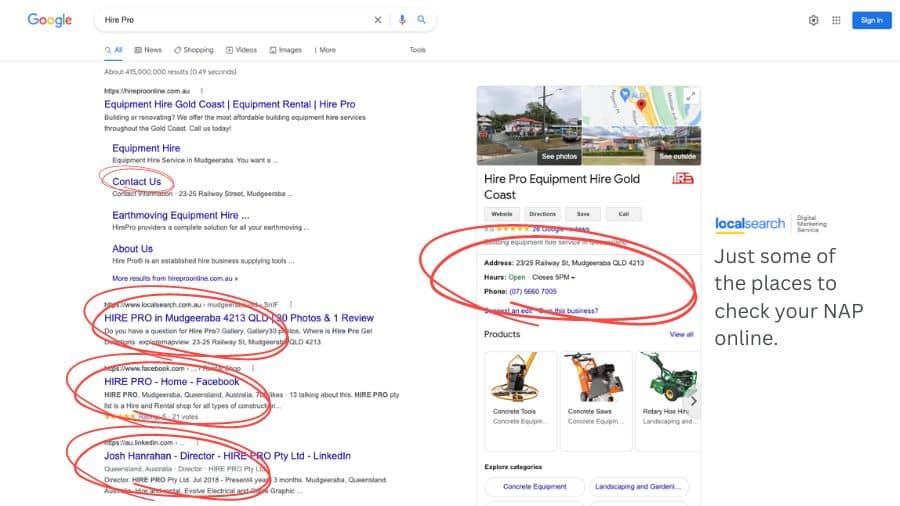
Task: Open the map thumbnail with red pin
Action: [x=642, y=106]
